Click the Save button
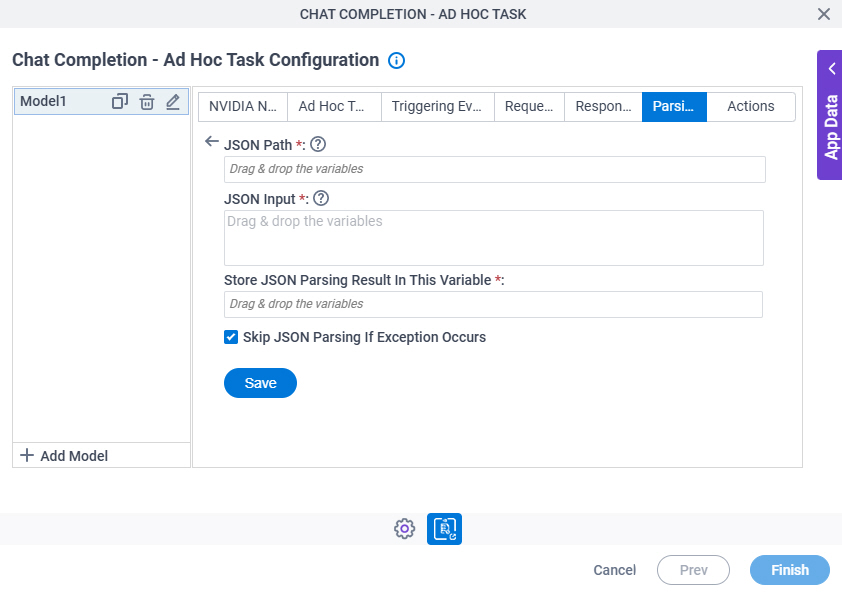This screenshot has width=842, height=592. click(260, 383)
